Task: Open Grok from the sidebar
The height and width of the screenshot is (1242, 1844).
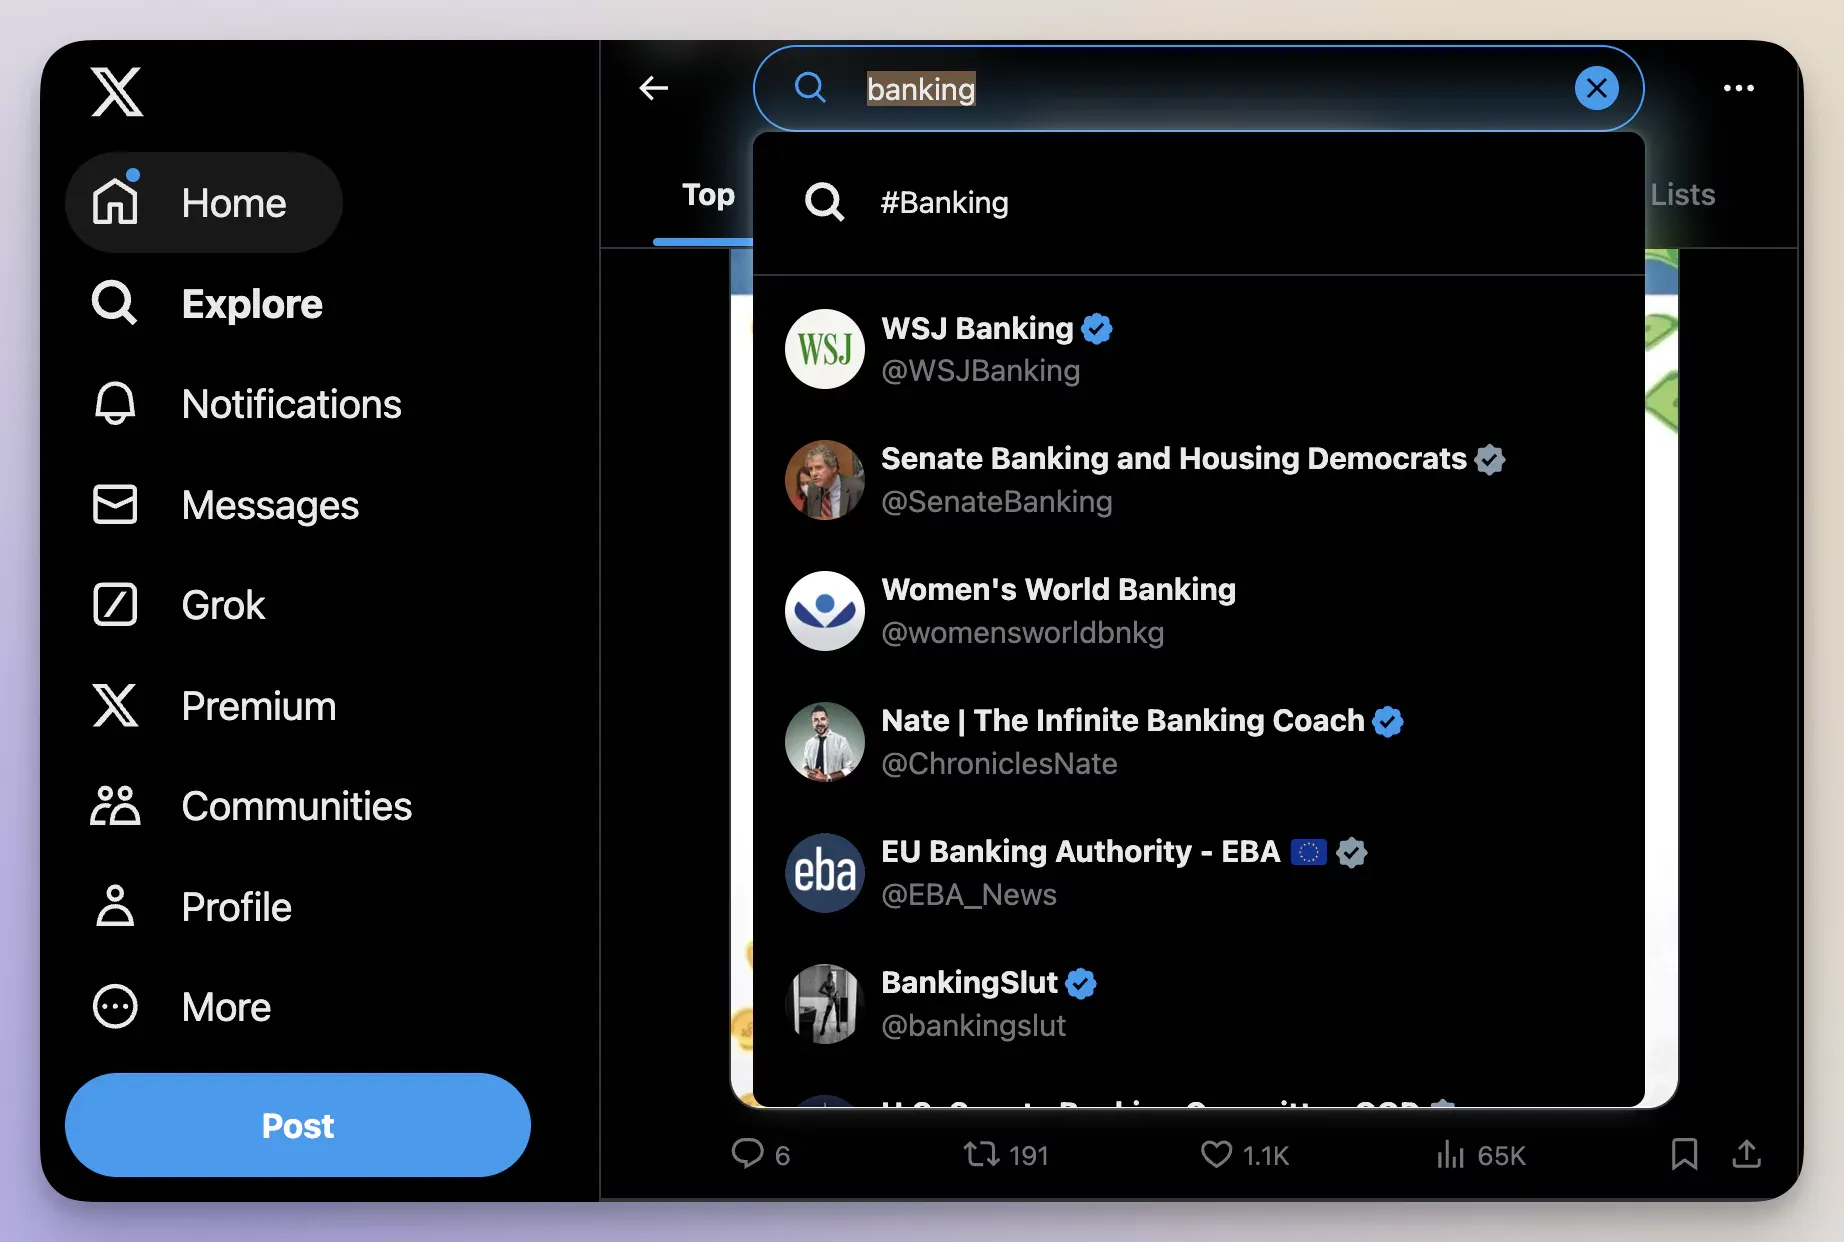Action: coord(178,605)
